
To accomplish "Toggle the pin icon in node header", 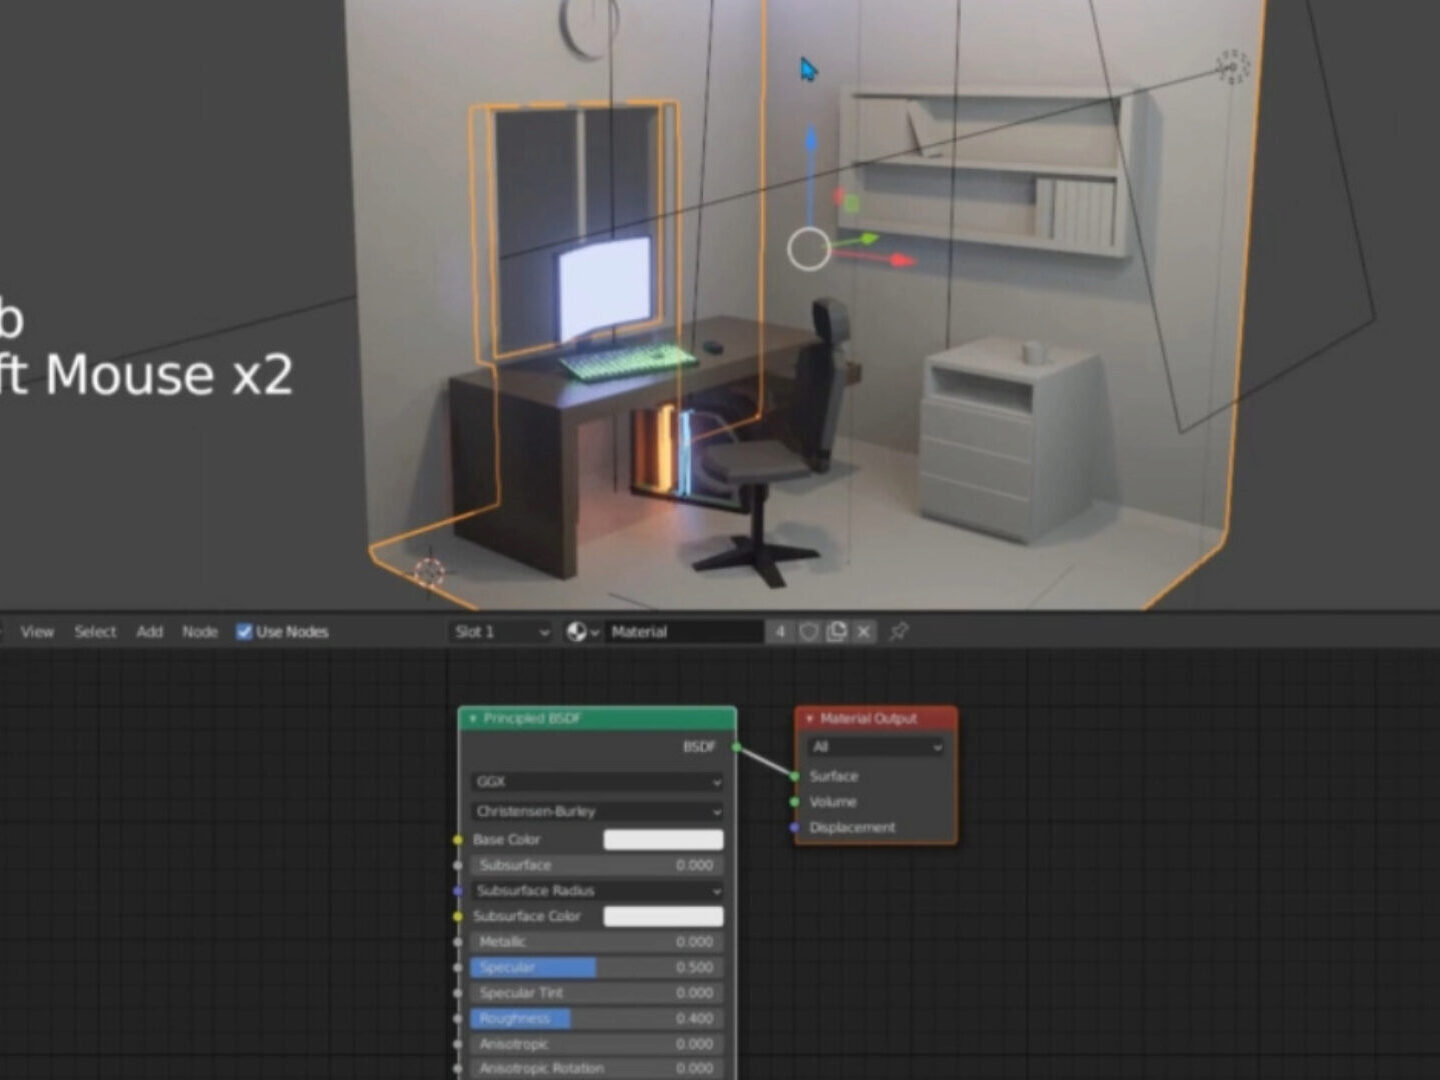I will coord(899,632).
